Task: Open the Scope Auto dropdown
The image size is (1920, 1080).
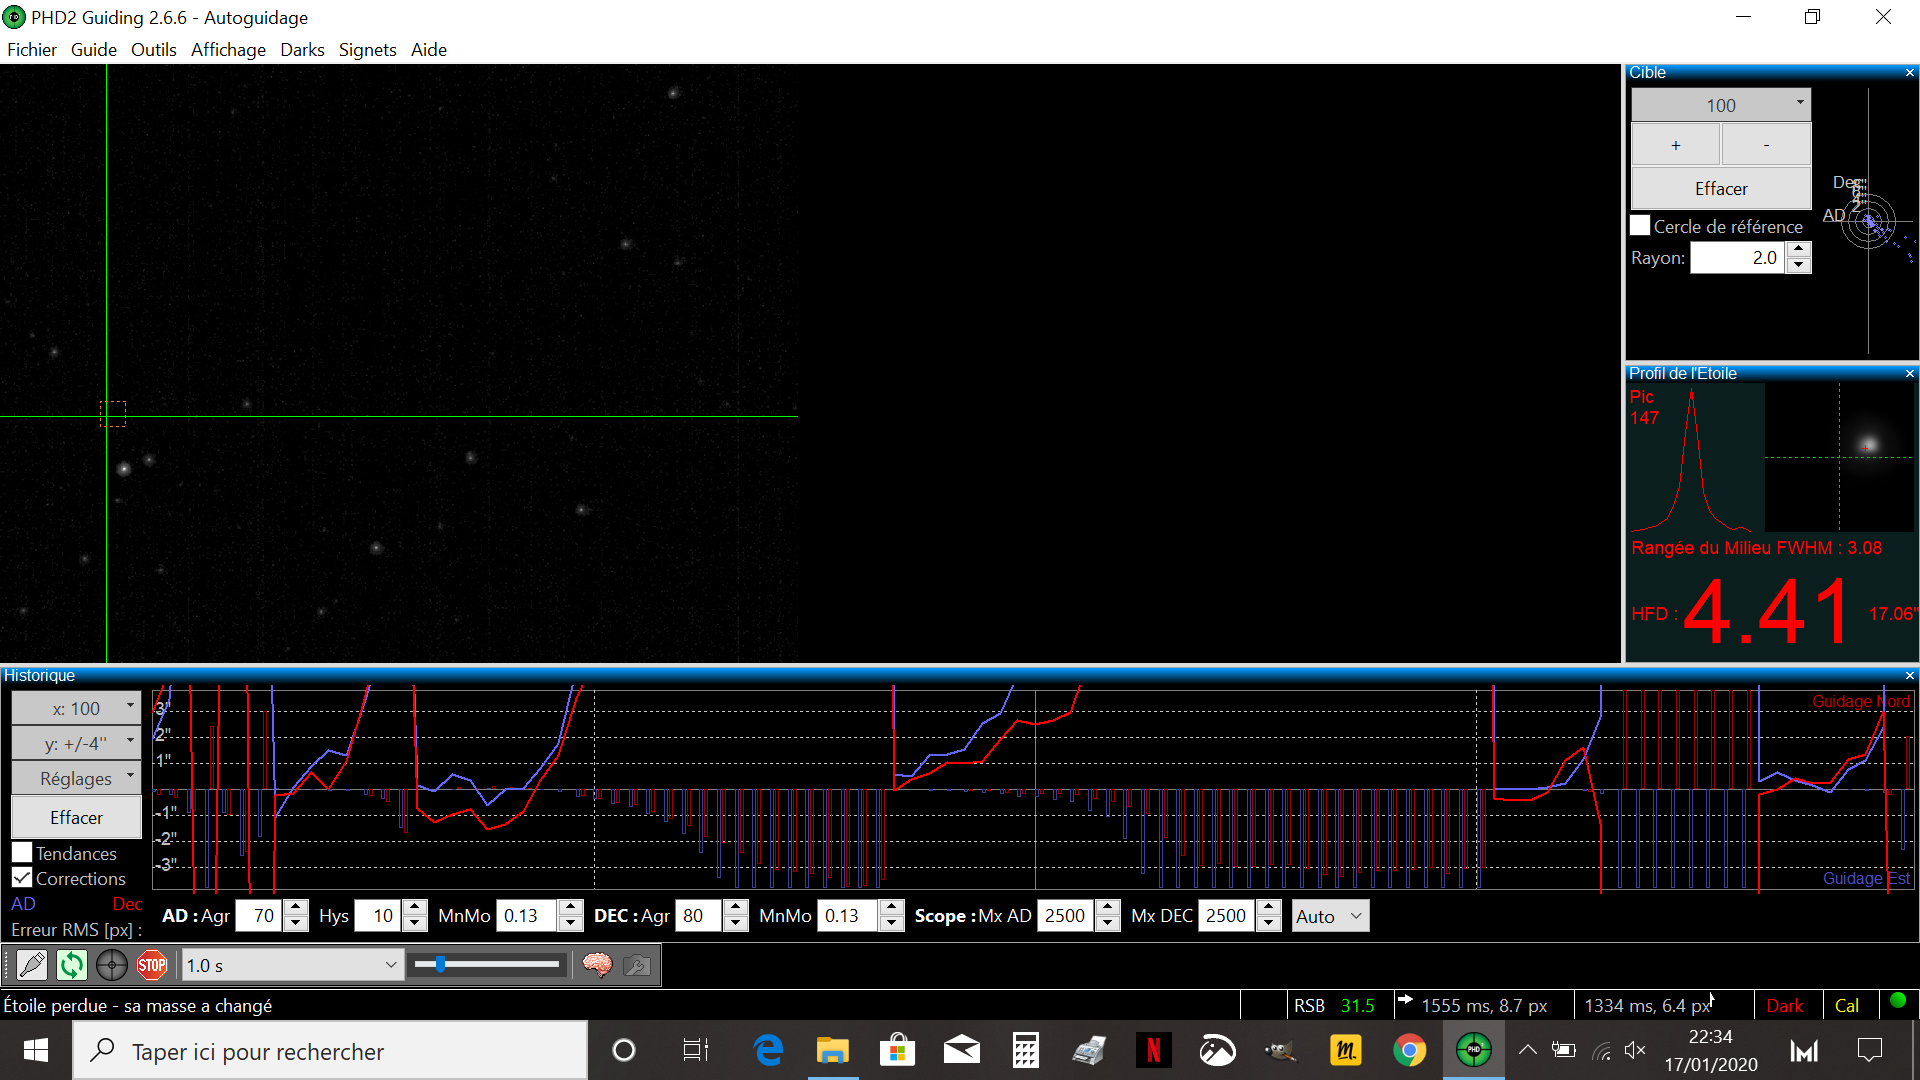Action: (1329, 916)
